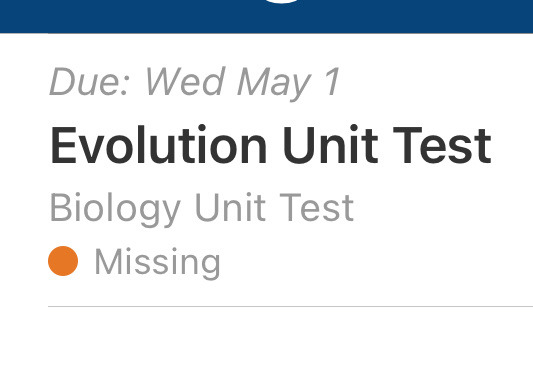Click the word Evolution in bold title
Screen dimensions: 533x389
pyautogui.click(x=159, y=145)
